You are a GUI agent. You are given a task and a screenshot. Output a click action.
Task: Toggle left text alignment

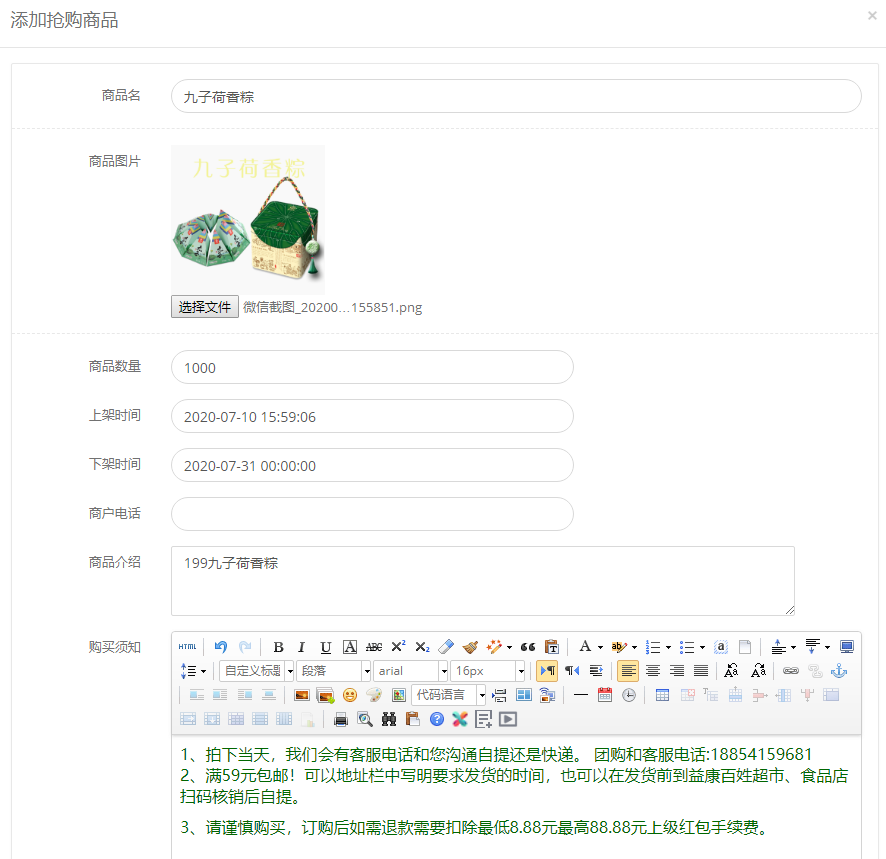pos(628,671)
